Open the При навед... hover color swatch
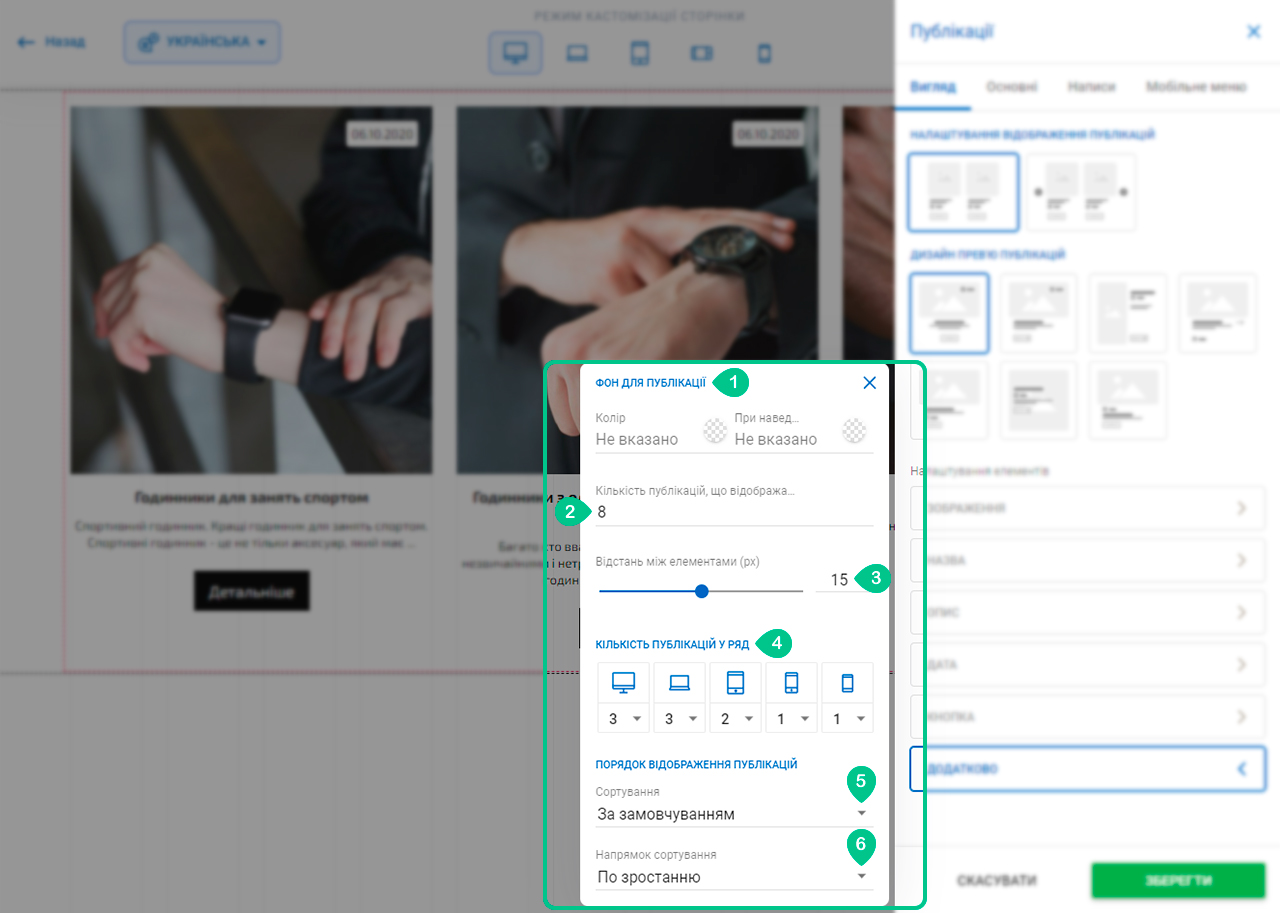Image resolution: width=1280 pixels, height=913 pixels. (854, 431)
